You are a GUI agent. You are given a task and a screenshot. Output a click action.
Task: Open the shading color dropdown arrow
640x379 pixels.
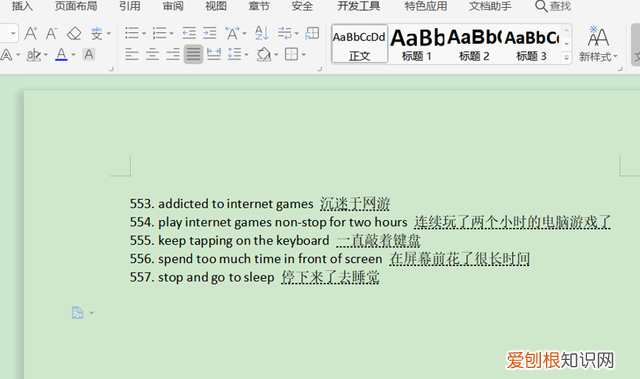(276, 55)
